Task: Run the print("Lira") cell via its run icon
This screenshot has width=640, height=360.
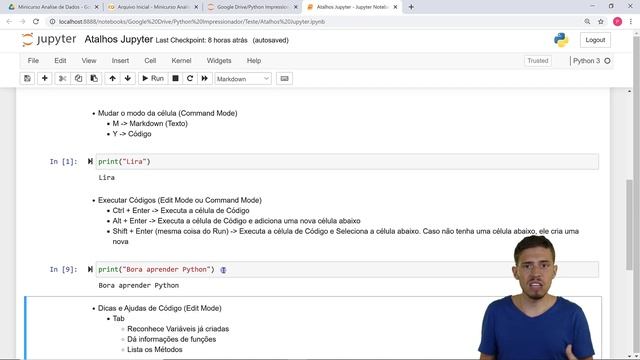Action: [90, 161]
